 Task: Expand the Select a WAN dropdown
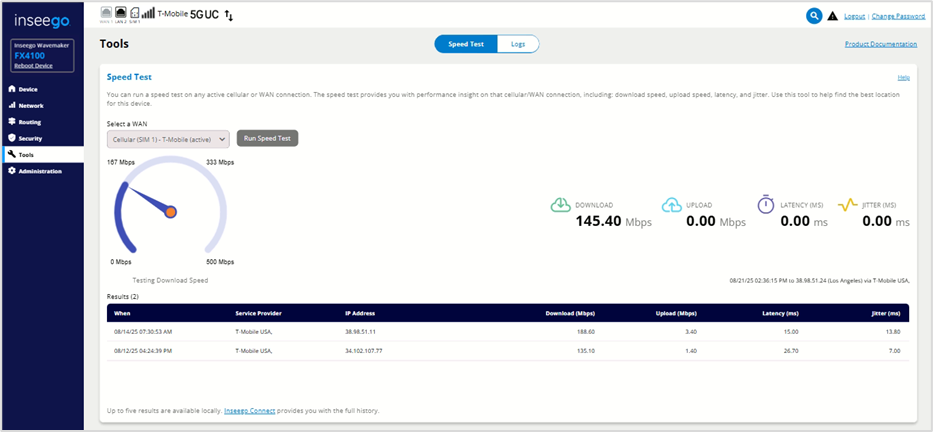click(168, 139)
